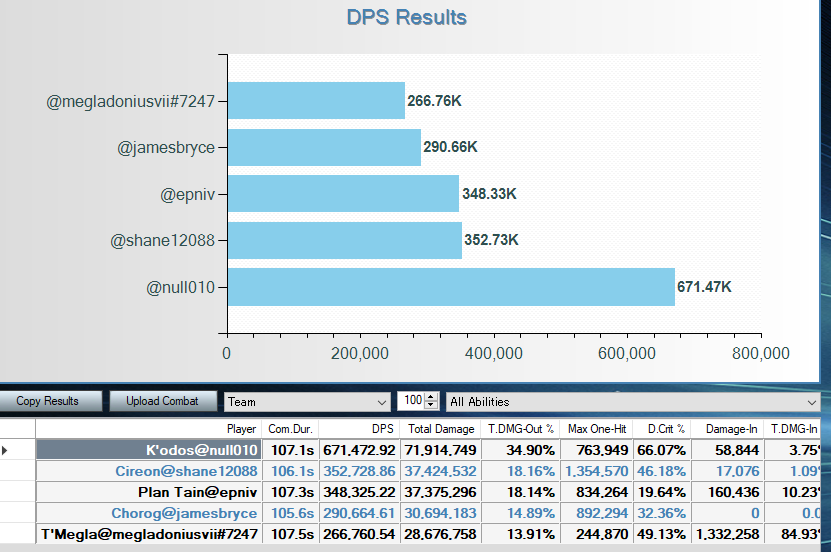This screenshot has width=831, height=552.
Task: Open the Team dropdown
Action: click(x=307, y=402)
